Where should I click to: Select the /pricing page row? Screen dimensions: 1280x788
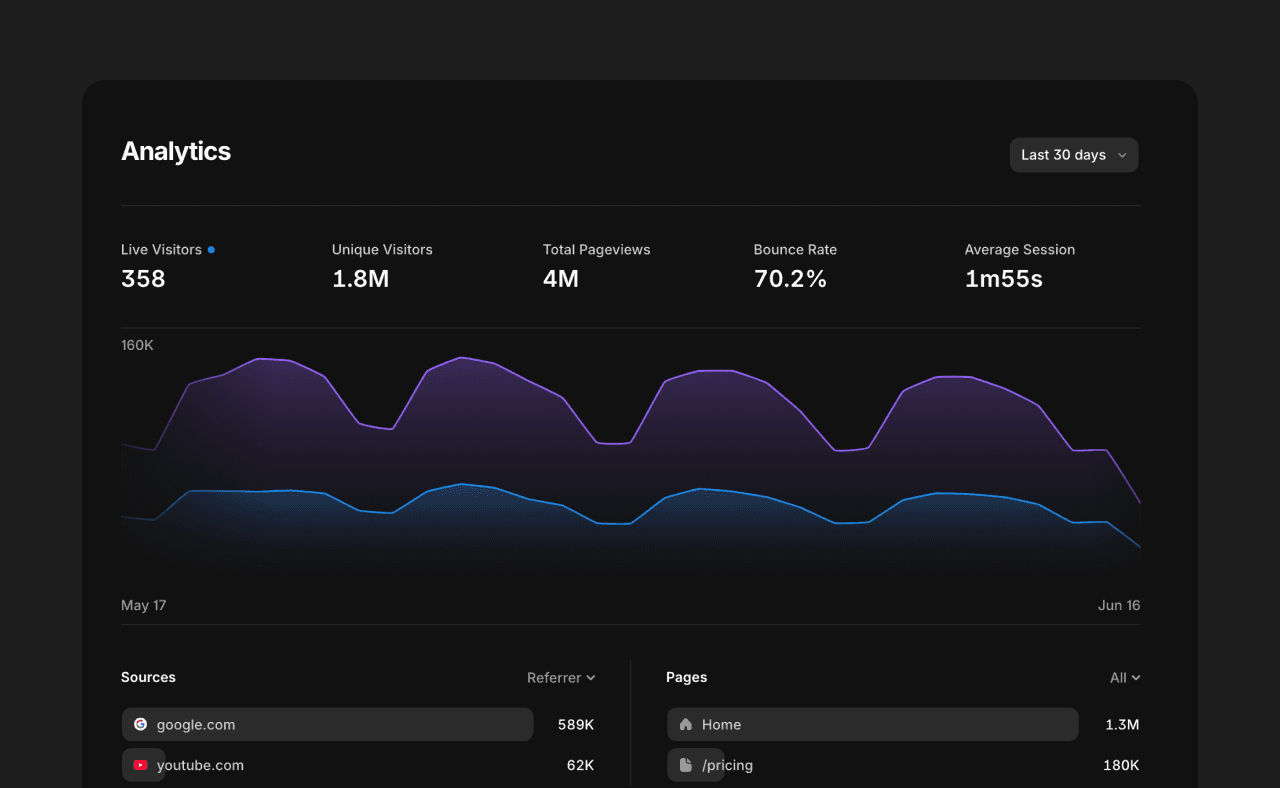pos(903,765)
